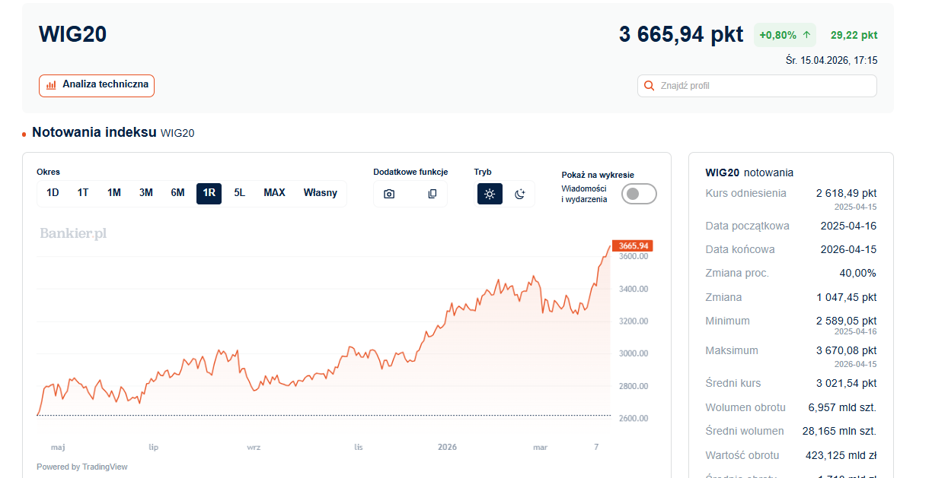Viewport: 948px width, 478px height.
Task: Open the Analiza techniczna button
Action: pos(97,85)
